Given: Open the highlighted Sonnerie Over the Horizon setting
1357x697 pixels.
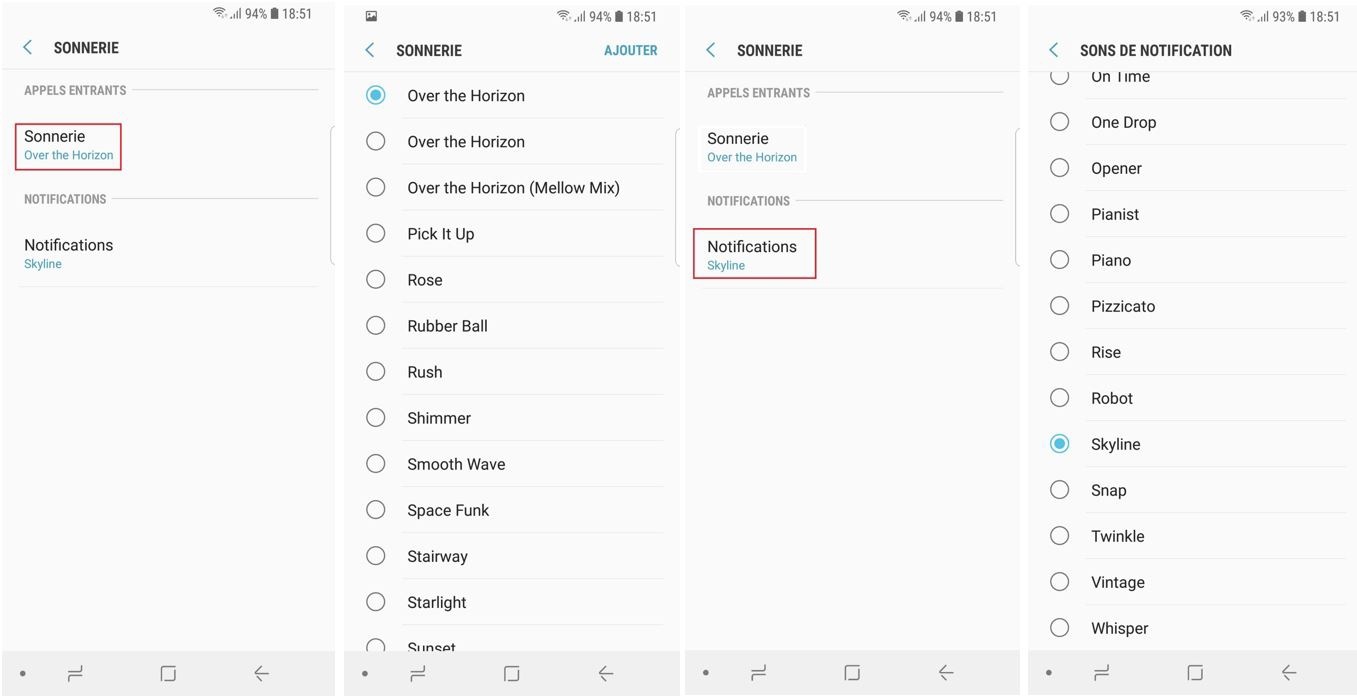Looking at the screenshot, I should pos(68,146).
